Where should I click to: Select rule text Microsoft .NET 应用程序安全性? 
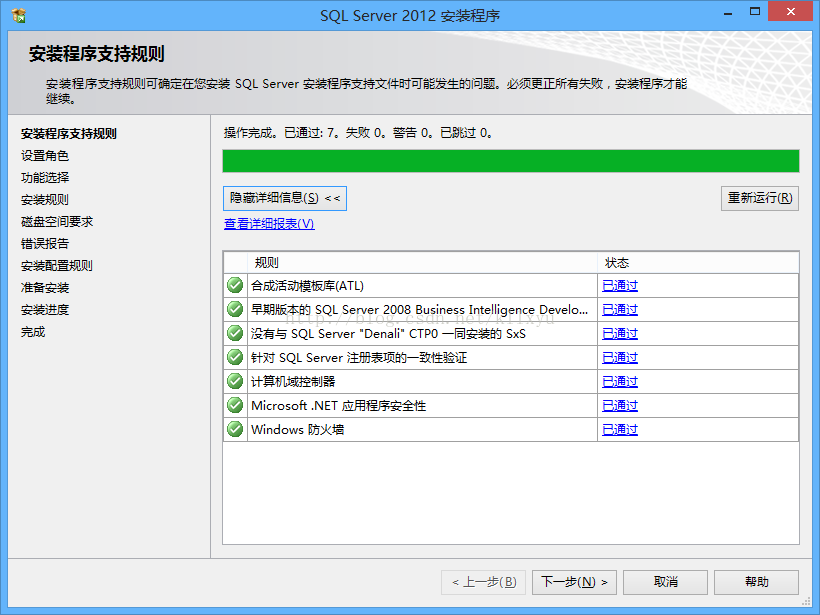339,406
